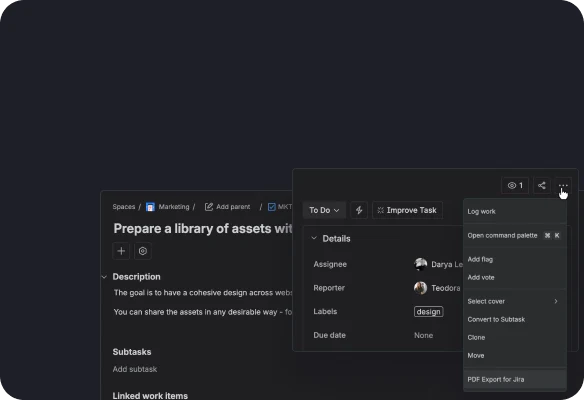Open Marketing breadcrumb link

pyautogui.click(x=174, y=207)
